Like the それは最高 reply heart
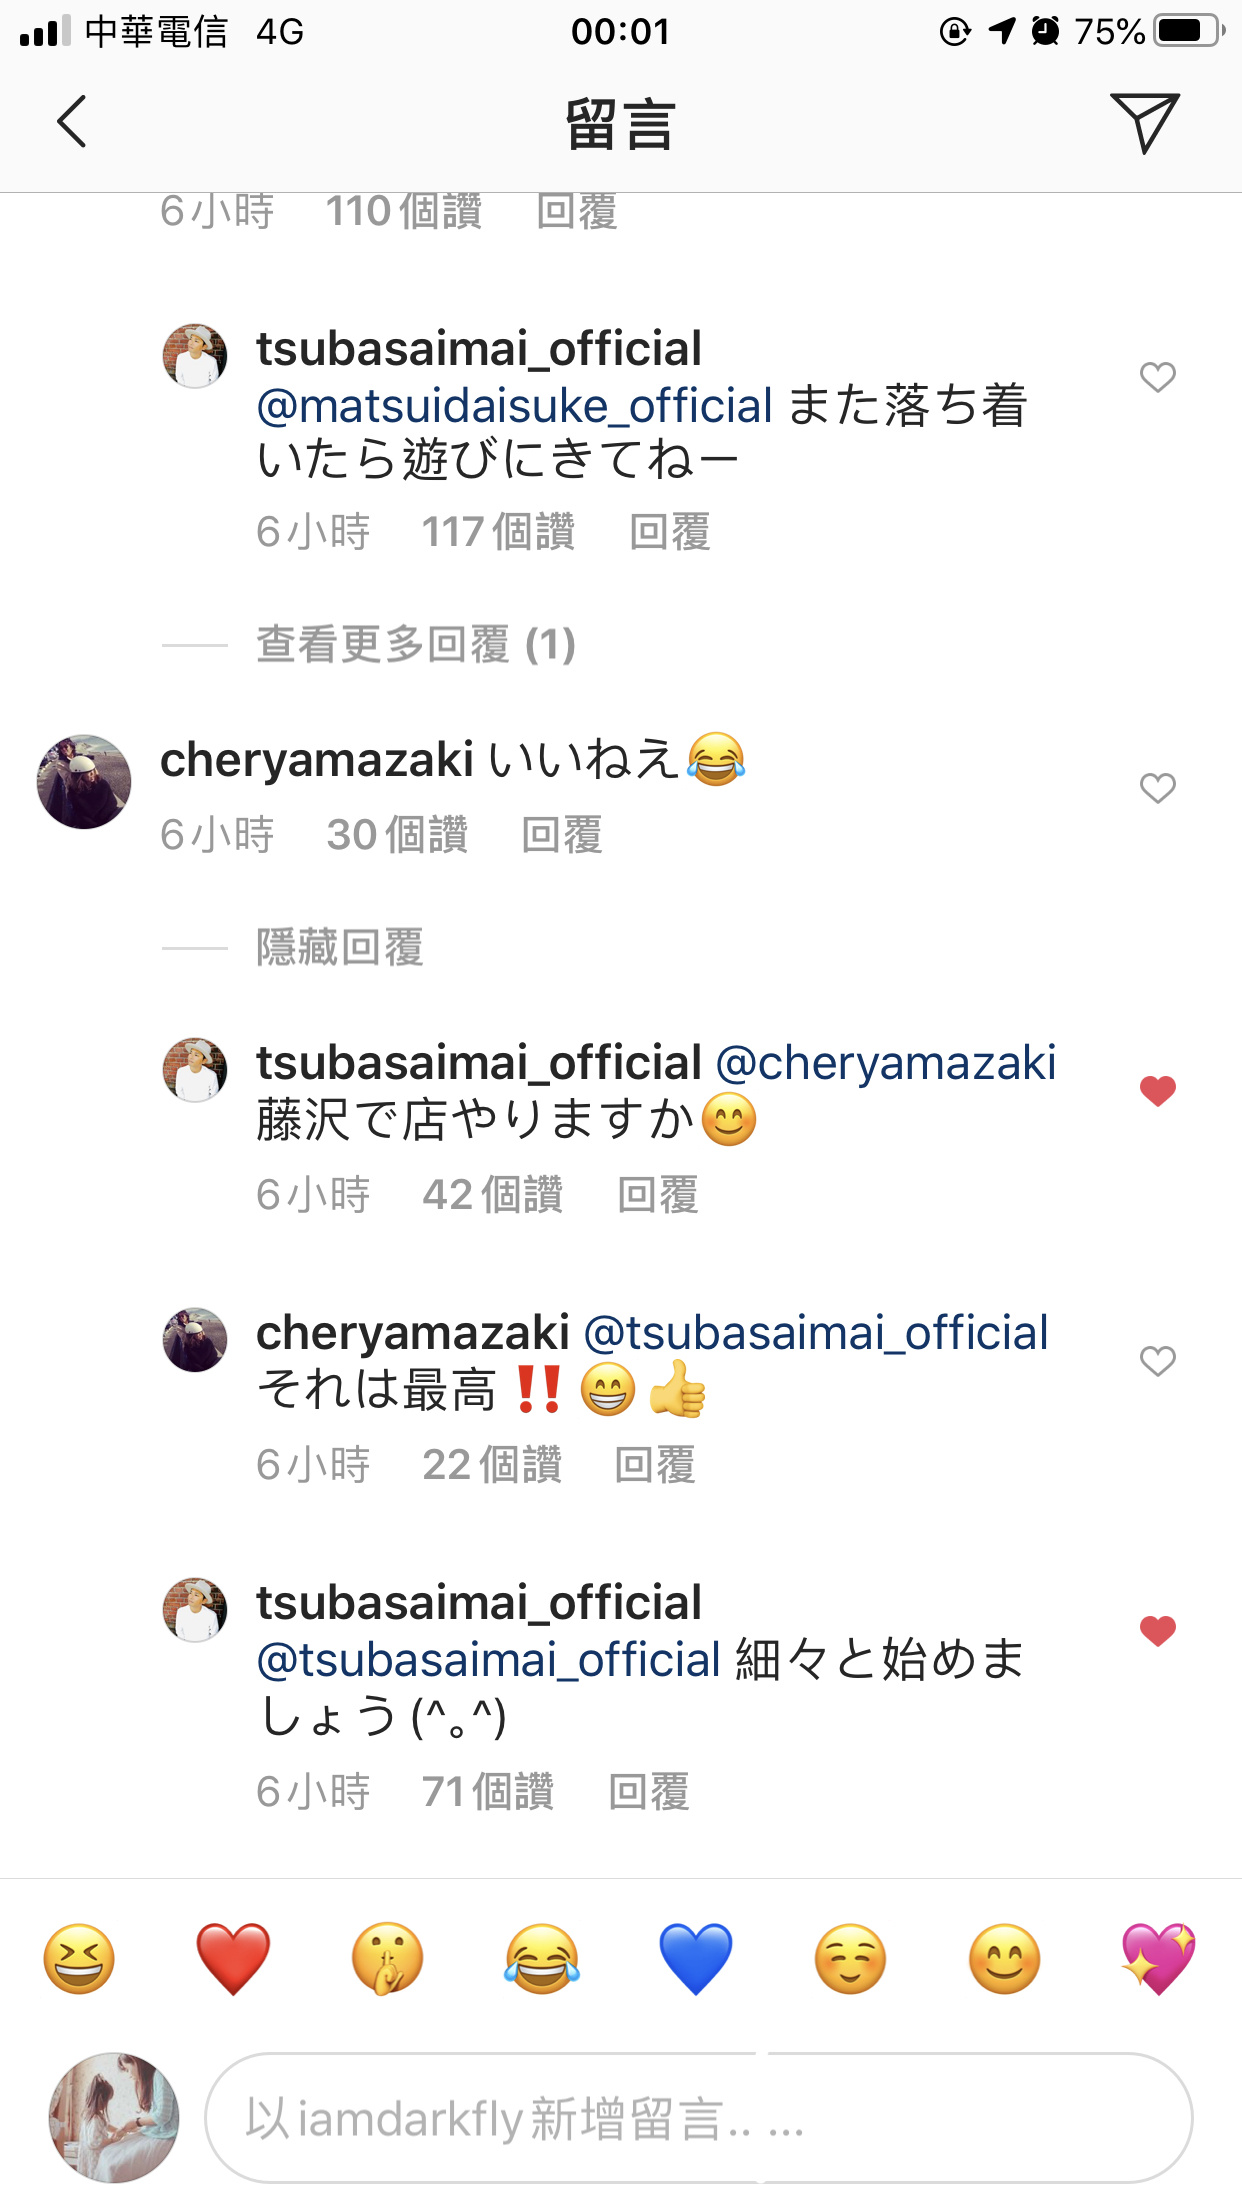Image resolution: width=1242 pixels, height=2208 pixels. coord(1157,1360)
